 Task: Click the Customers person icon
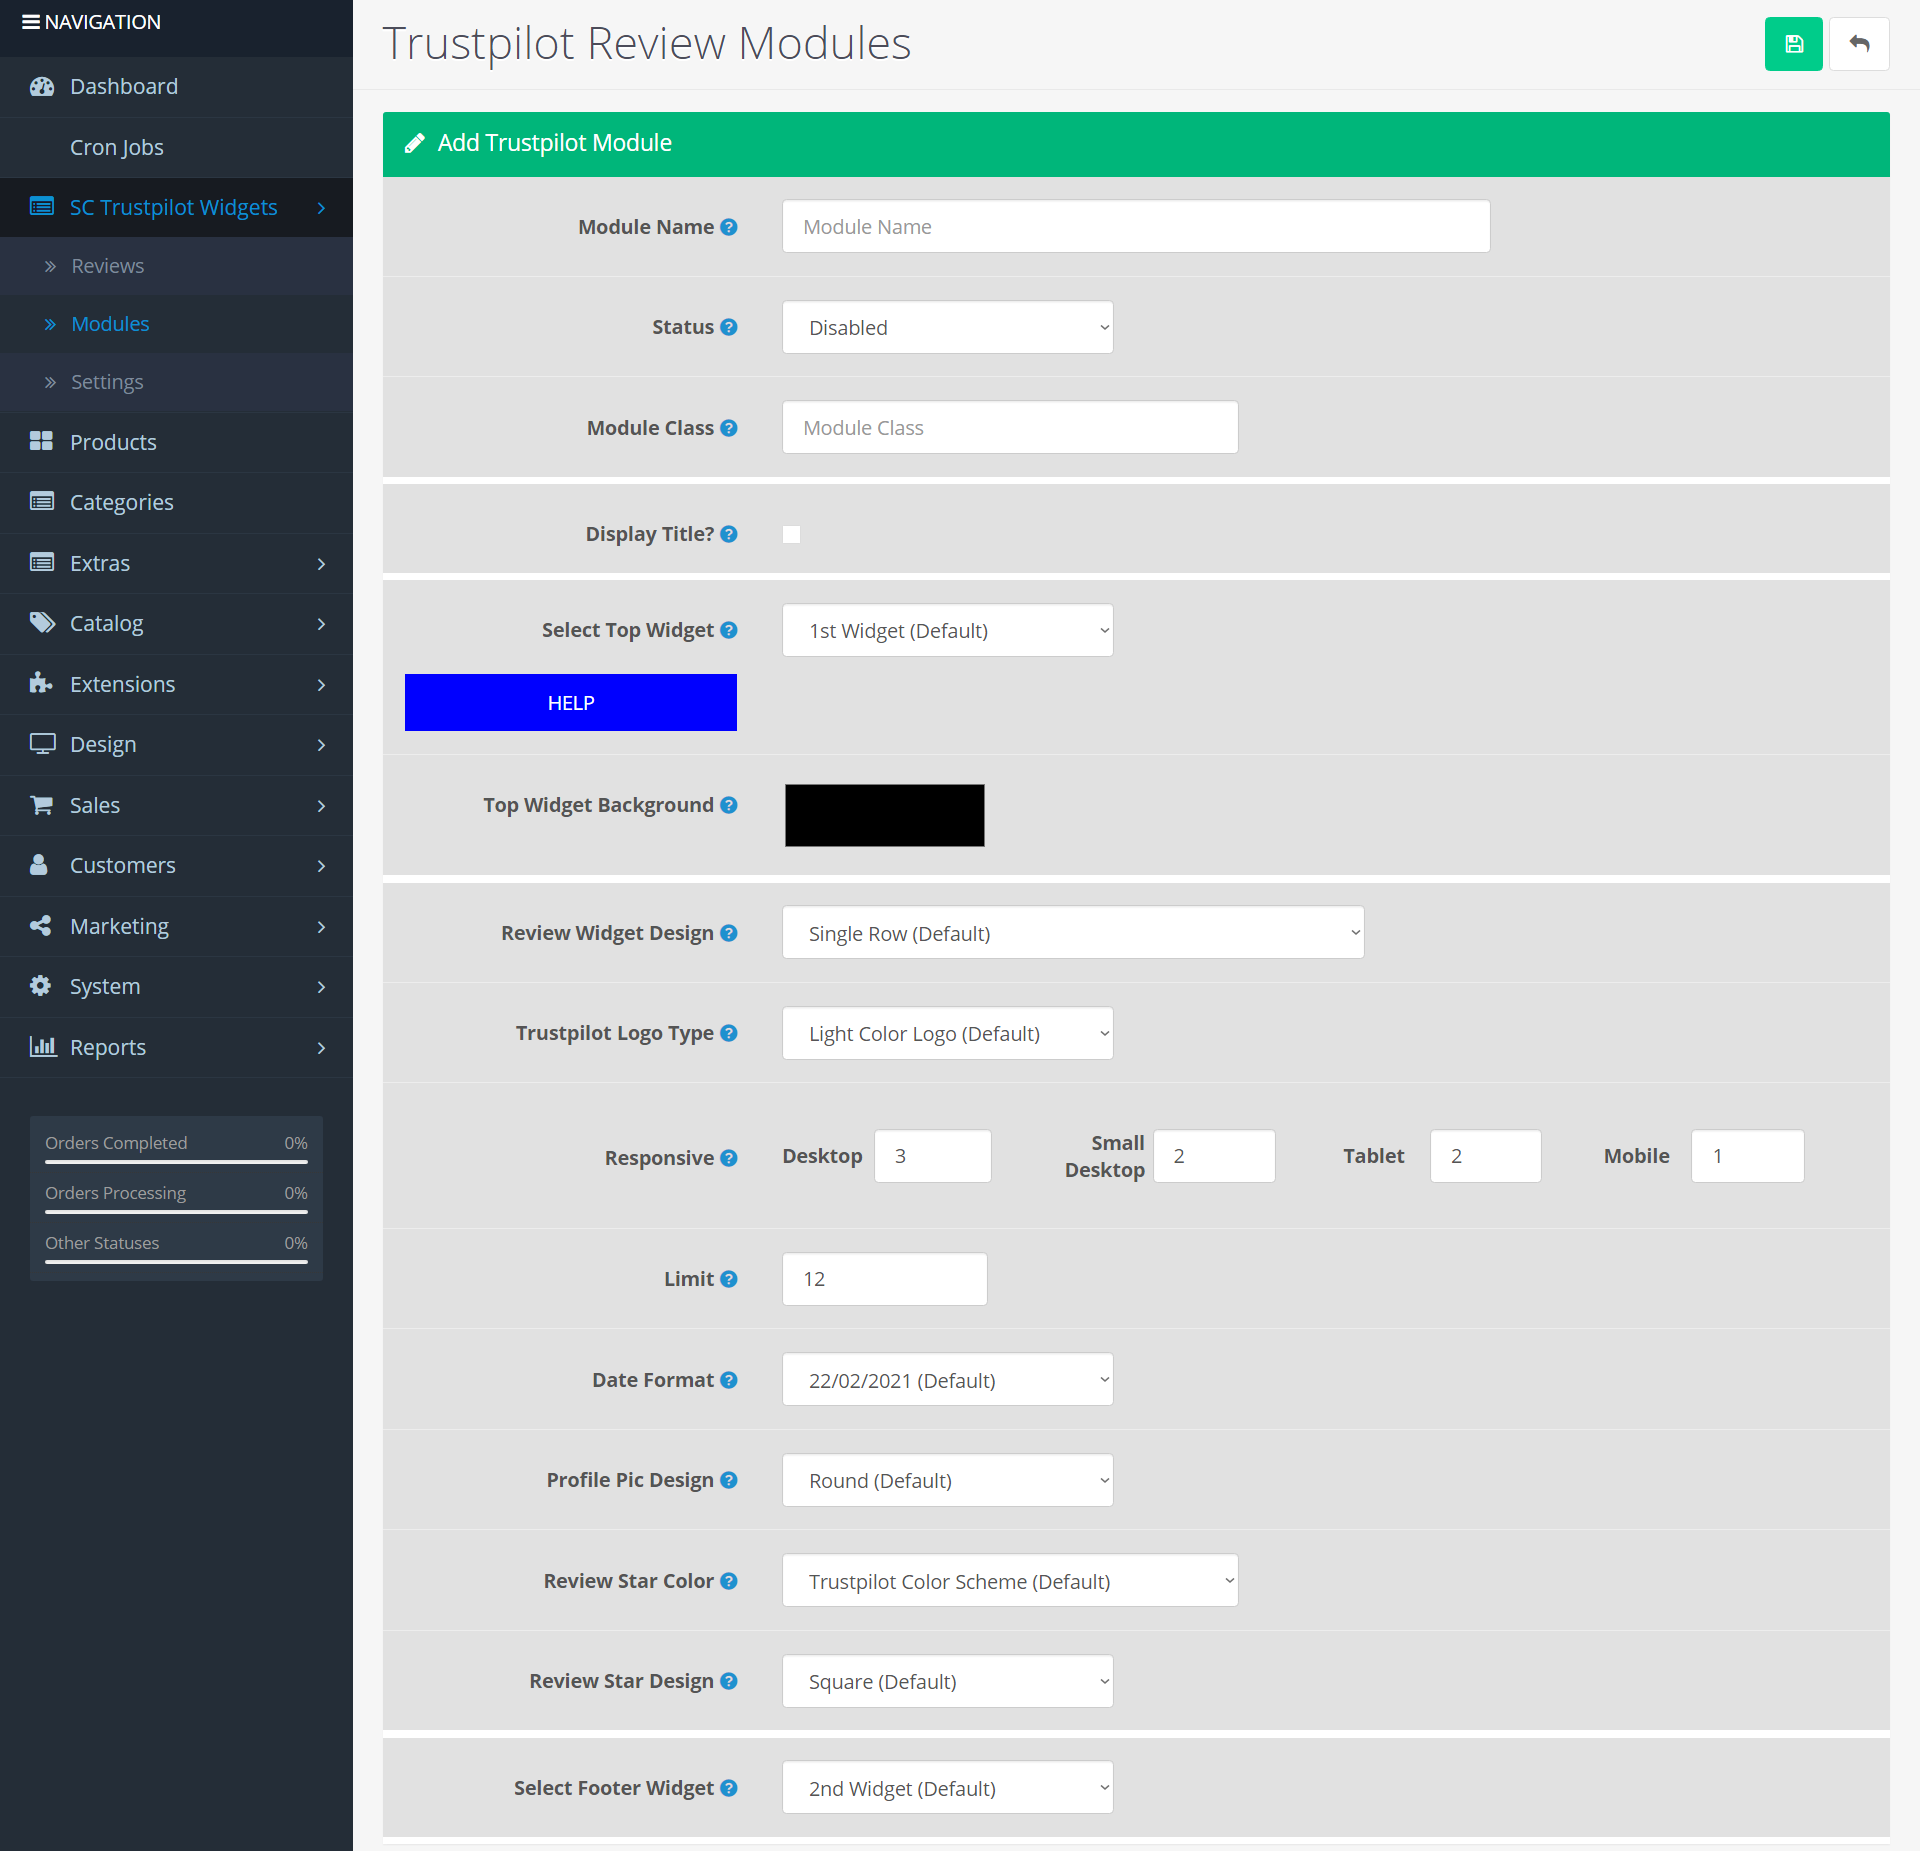tap(39, 865)
